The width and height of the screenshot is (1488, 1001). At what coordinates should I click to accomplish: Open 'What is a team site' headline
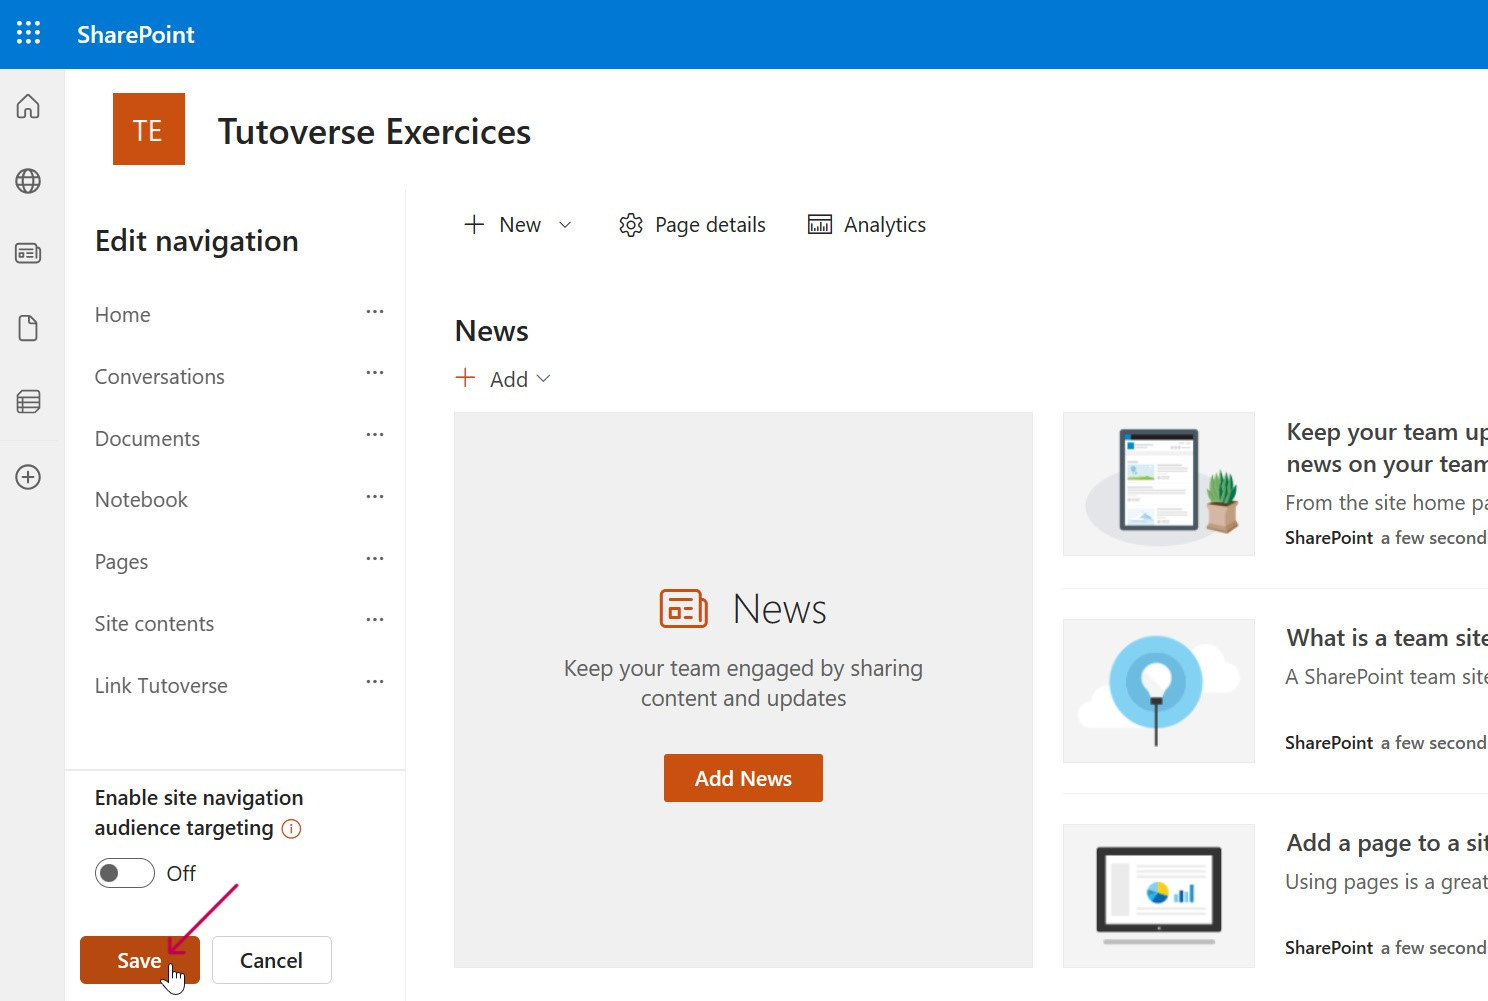(1387, 638)
